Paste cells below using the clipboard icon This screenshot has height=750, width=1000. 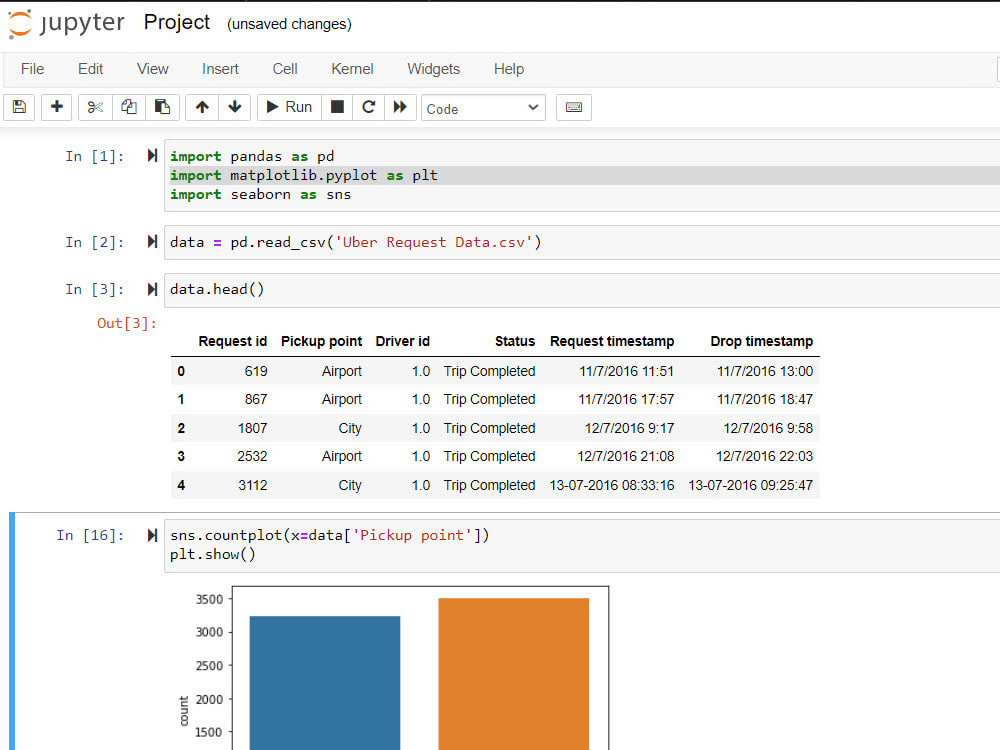click(163, 107)
